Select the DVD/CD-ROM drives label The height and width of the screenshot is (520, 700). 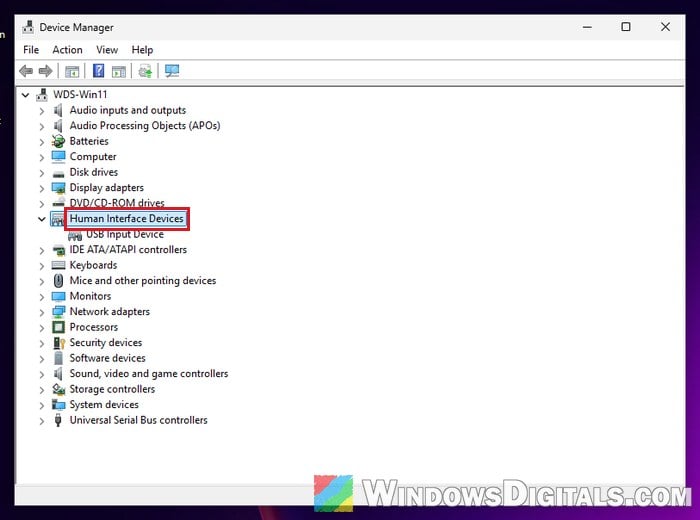coord(117,203)
